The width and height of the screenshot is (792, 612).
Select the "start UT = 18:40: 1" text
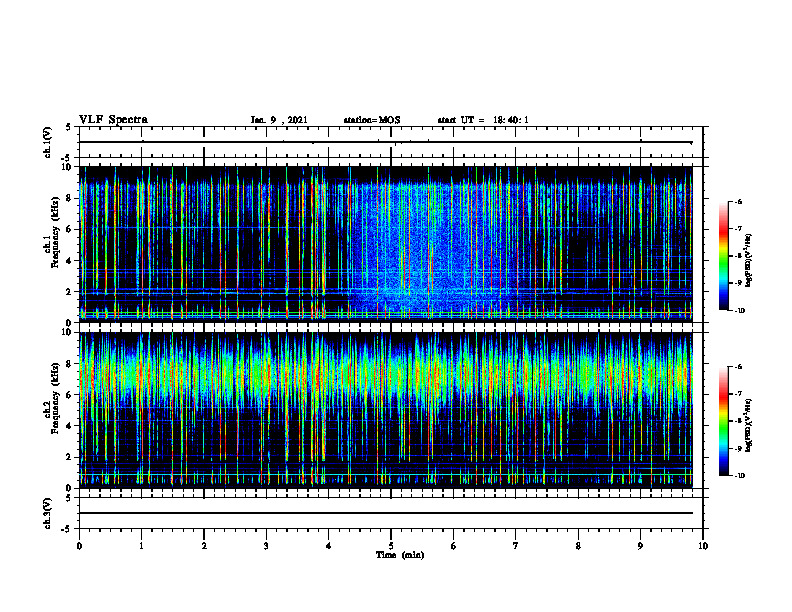click(x=483, y=120)
